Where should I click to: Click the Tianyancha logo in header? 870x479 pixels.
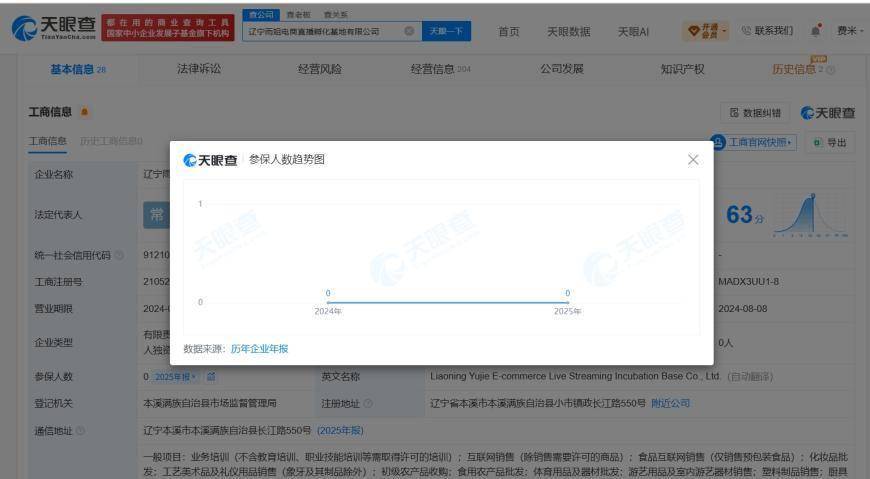(54, 28)
